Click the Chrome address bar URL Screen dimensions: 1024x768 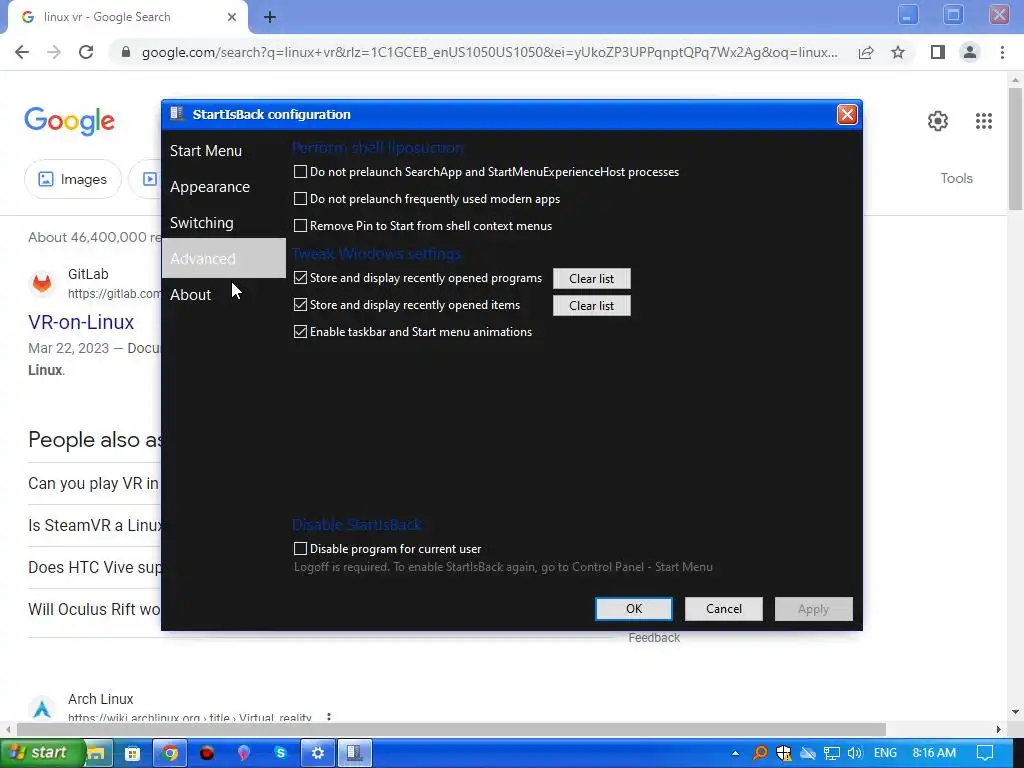point(489,52)
